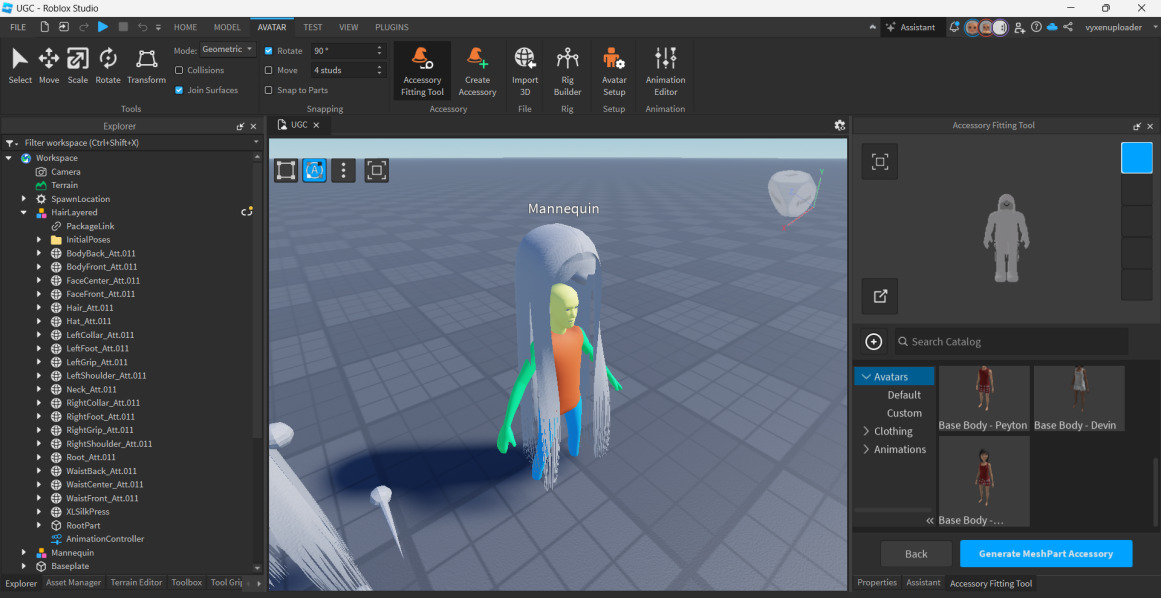Switch to the HOME ribbon tab
Screen dimensions: 1161x598
[x=185, y=27]
